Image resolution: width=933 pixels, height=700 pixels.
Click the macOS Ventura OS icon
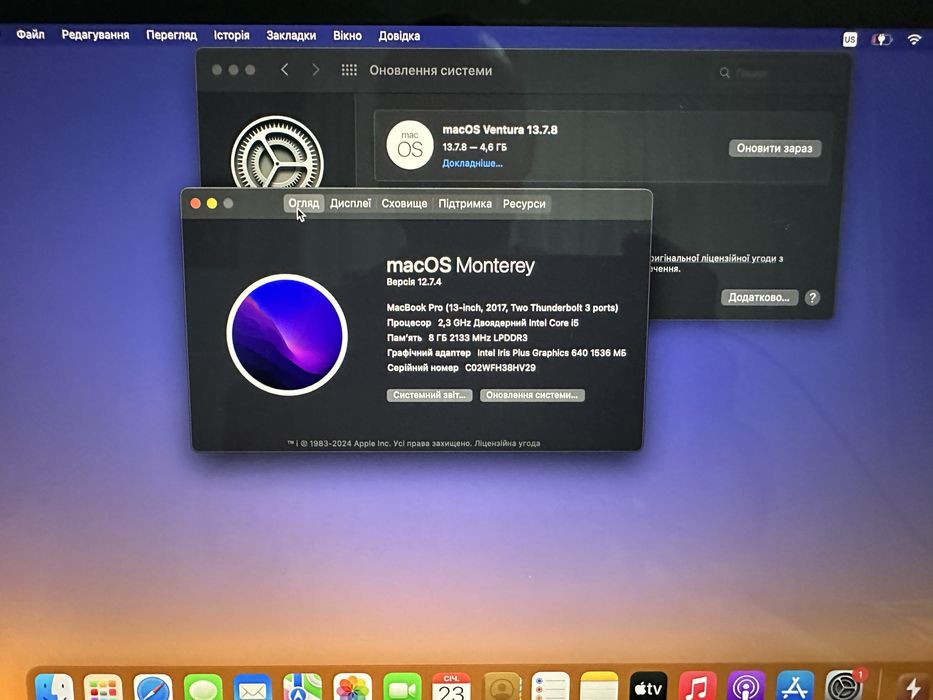(x=410, y=145)
